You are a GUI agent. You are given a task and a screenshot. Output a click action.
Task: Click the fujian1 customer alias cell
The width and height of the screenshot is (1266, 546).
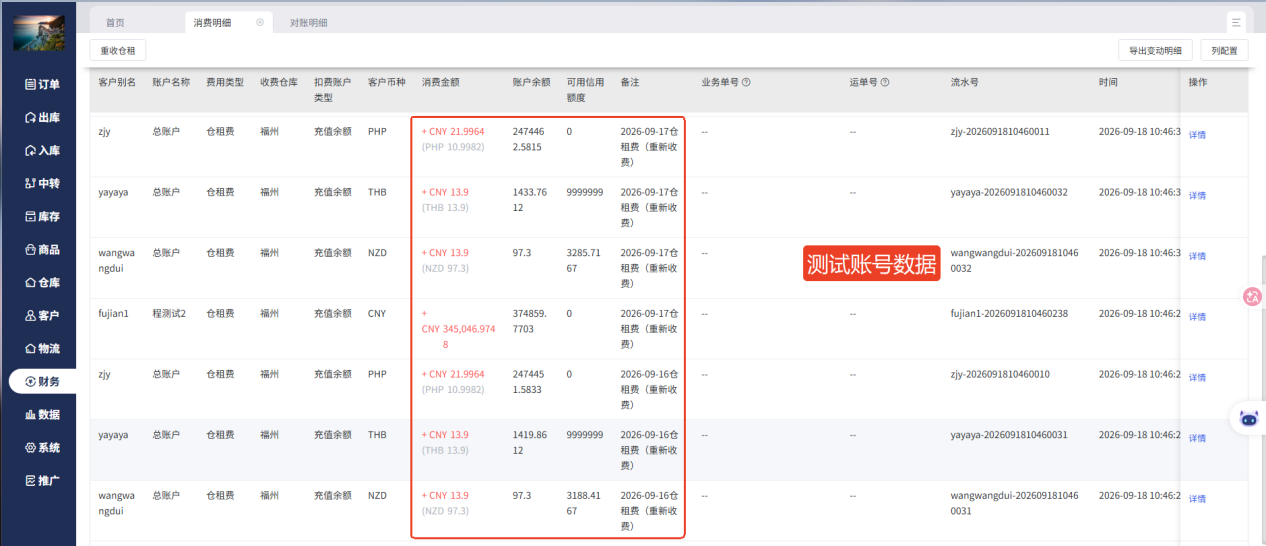114,313
